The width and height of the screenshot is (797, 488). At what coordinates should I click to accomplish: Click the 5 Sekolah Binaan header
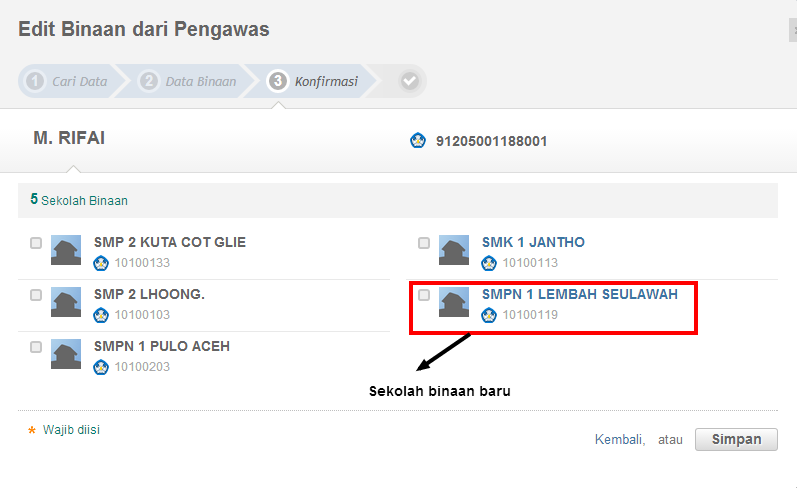79,200
